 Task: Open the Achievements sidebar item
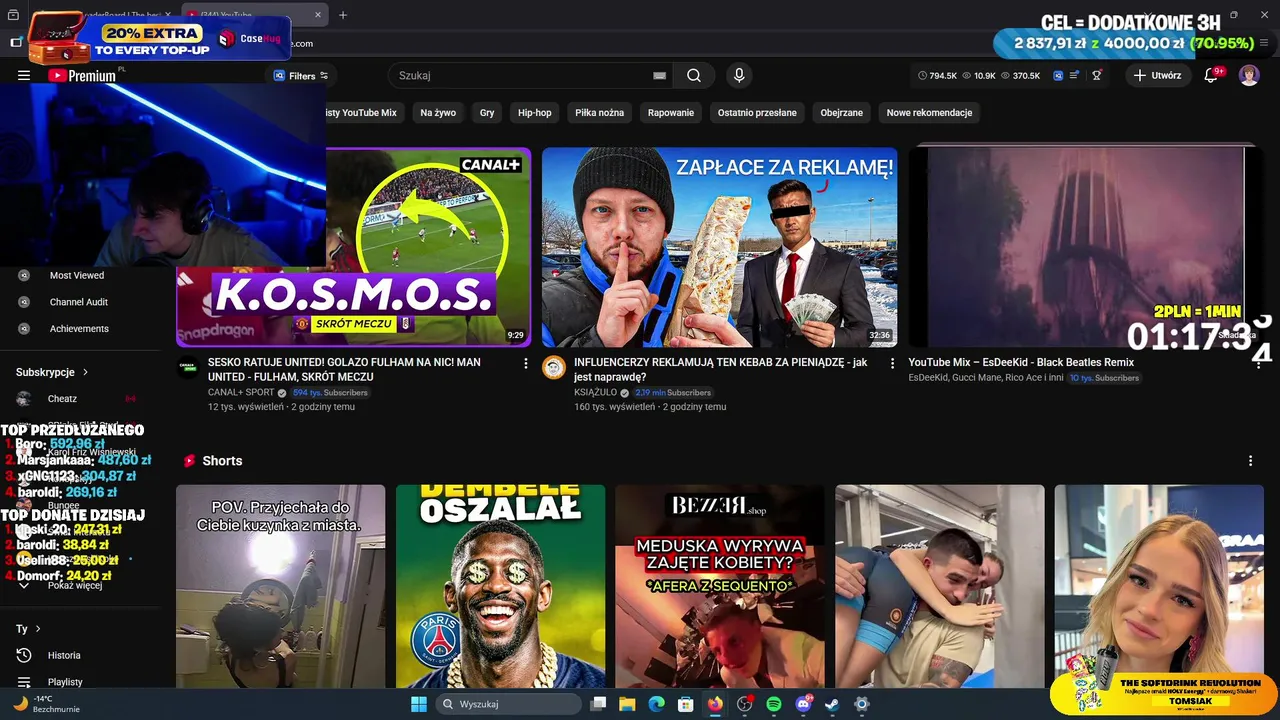click(x=80, y=329)
